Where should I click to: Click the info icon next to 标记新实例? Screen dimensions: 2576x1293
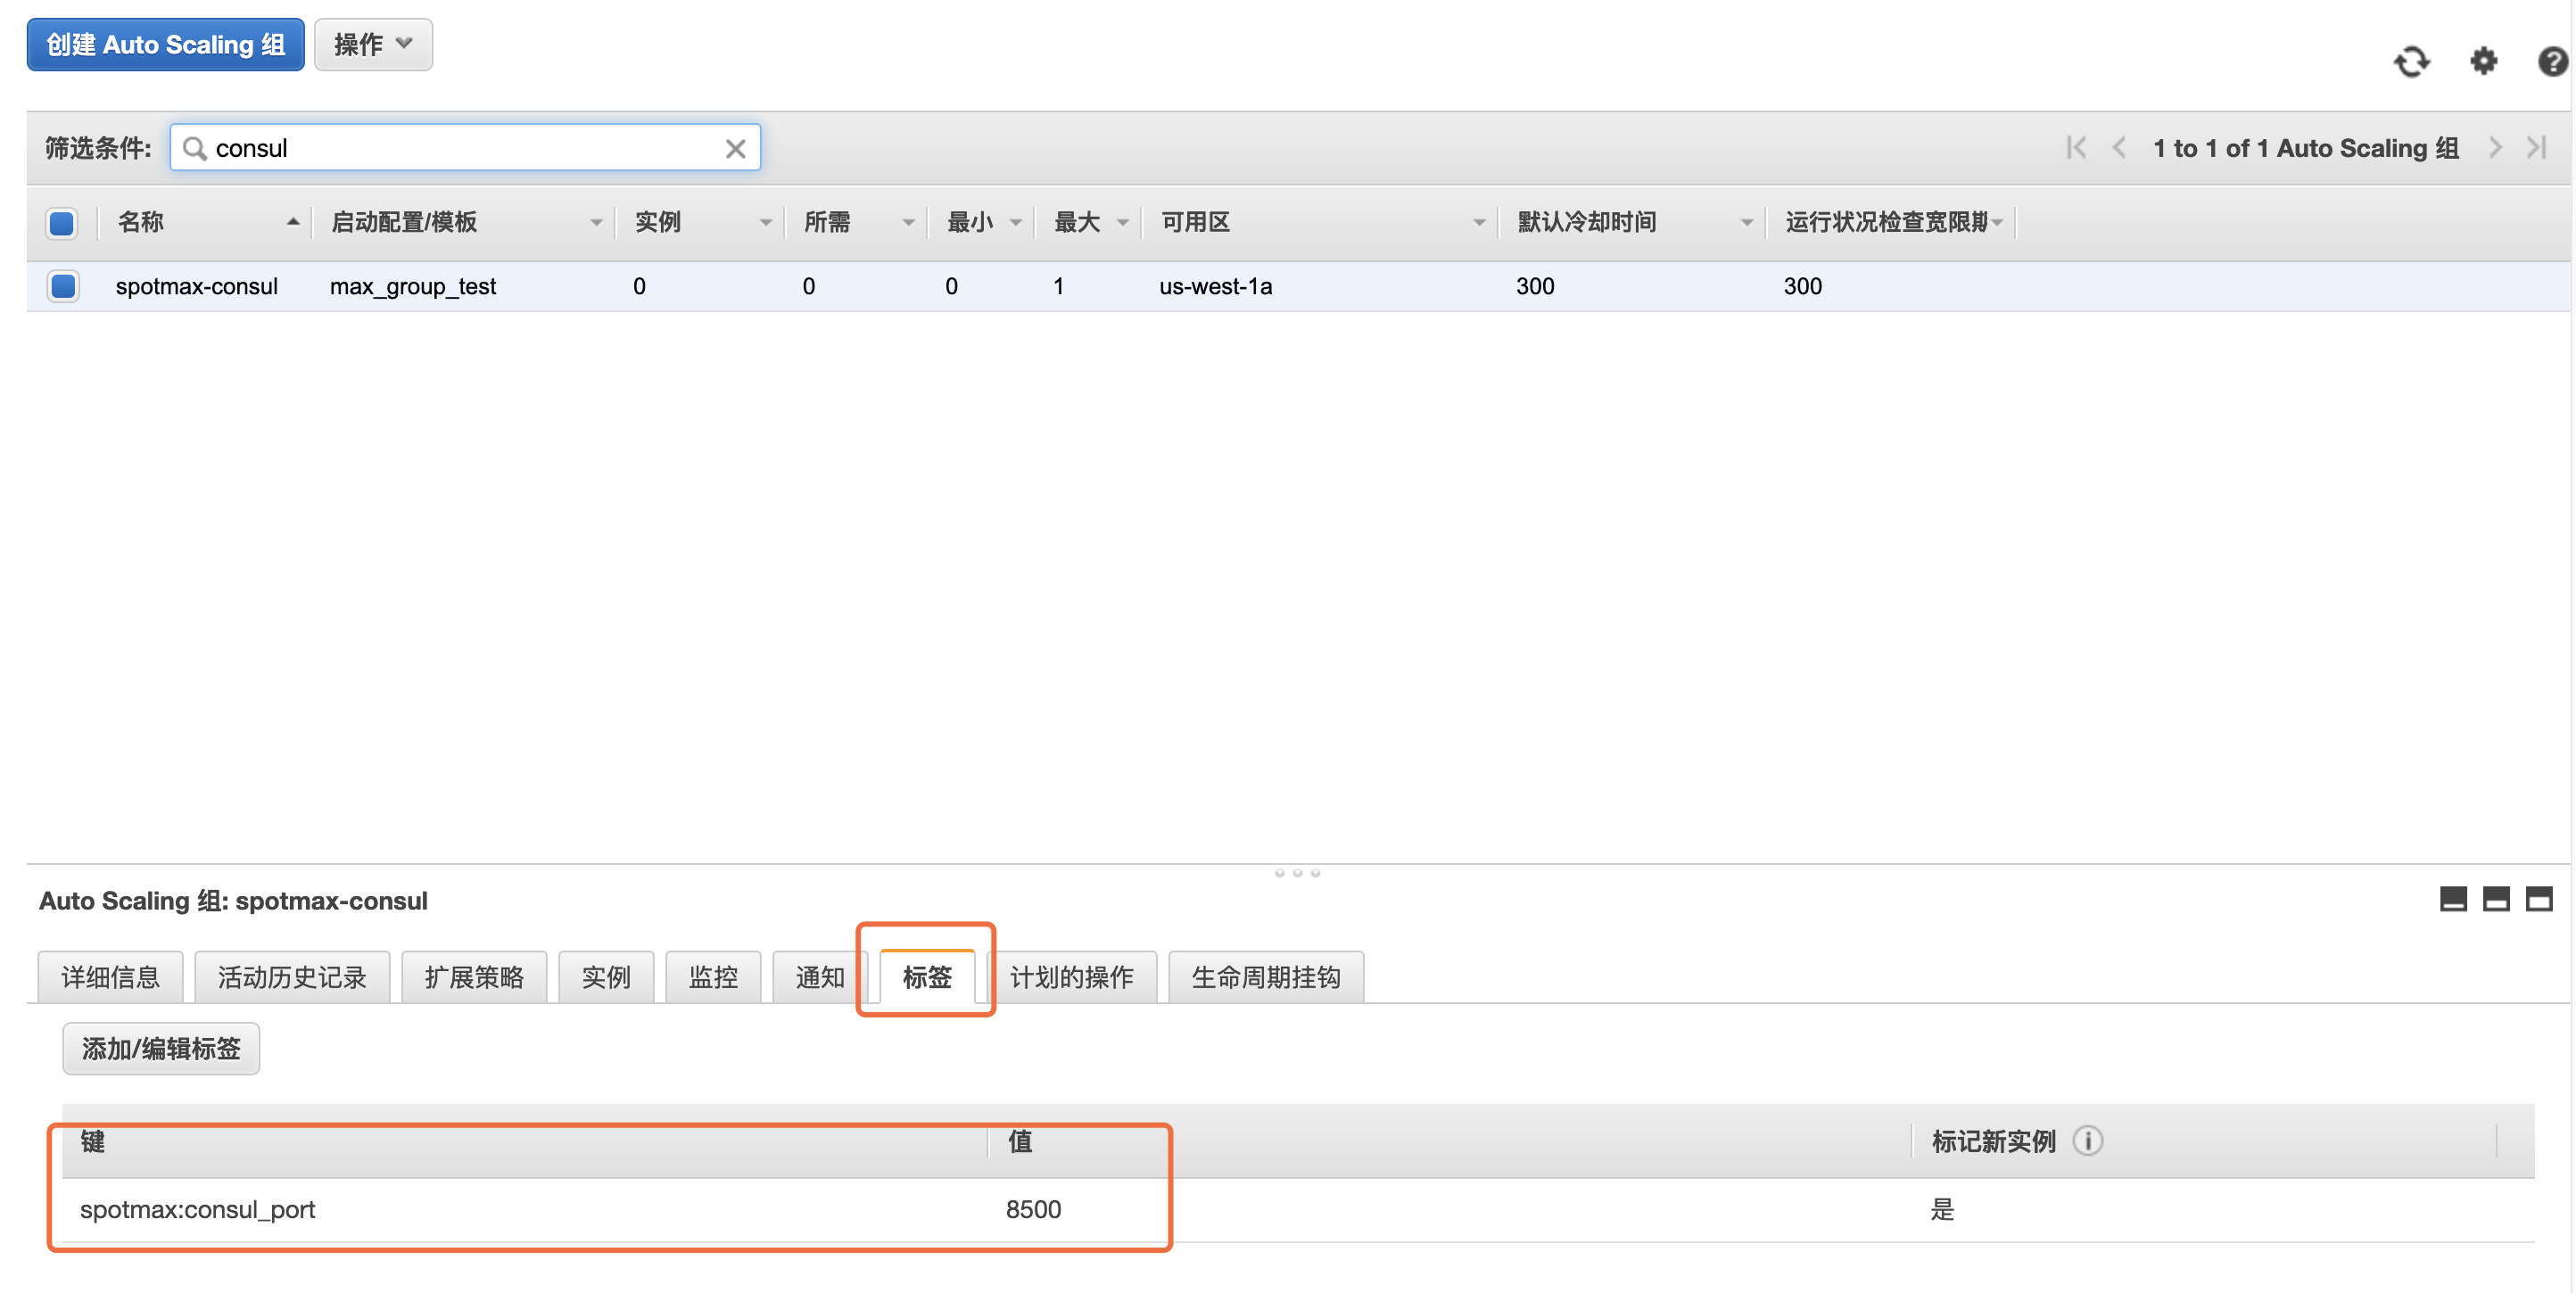click(x=2088, y=1141)
